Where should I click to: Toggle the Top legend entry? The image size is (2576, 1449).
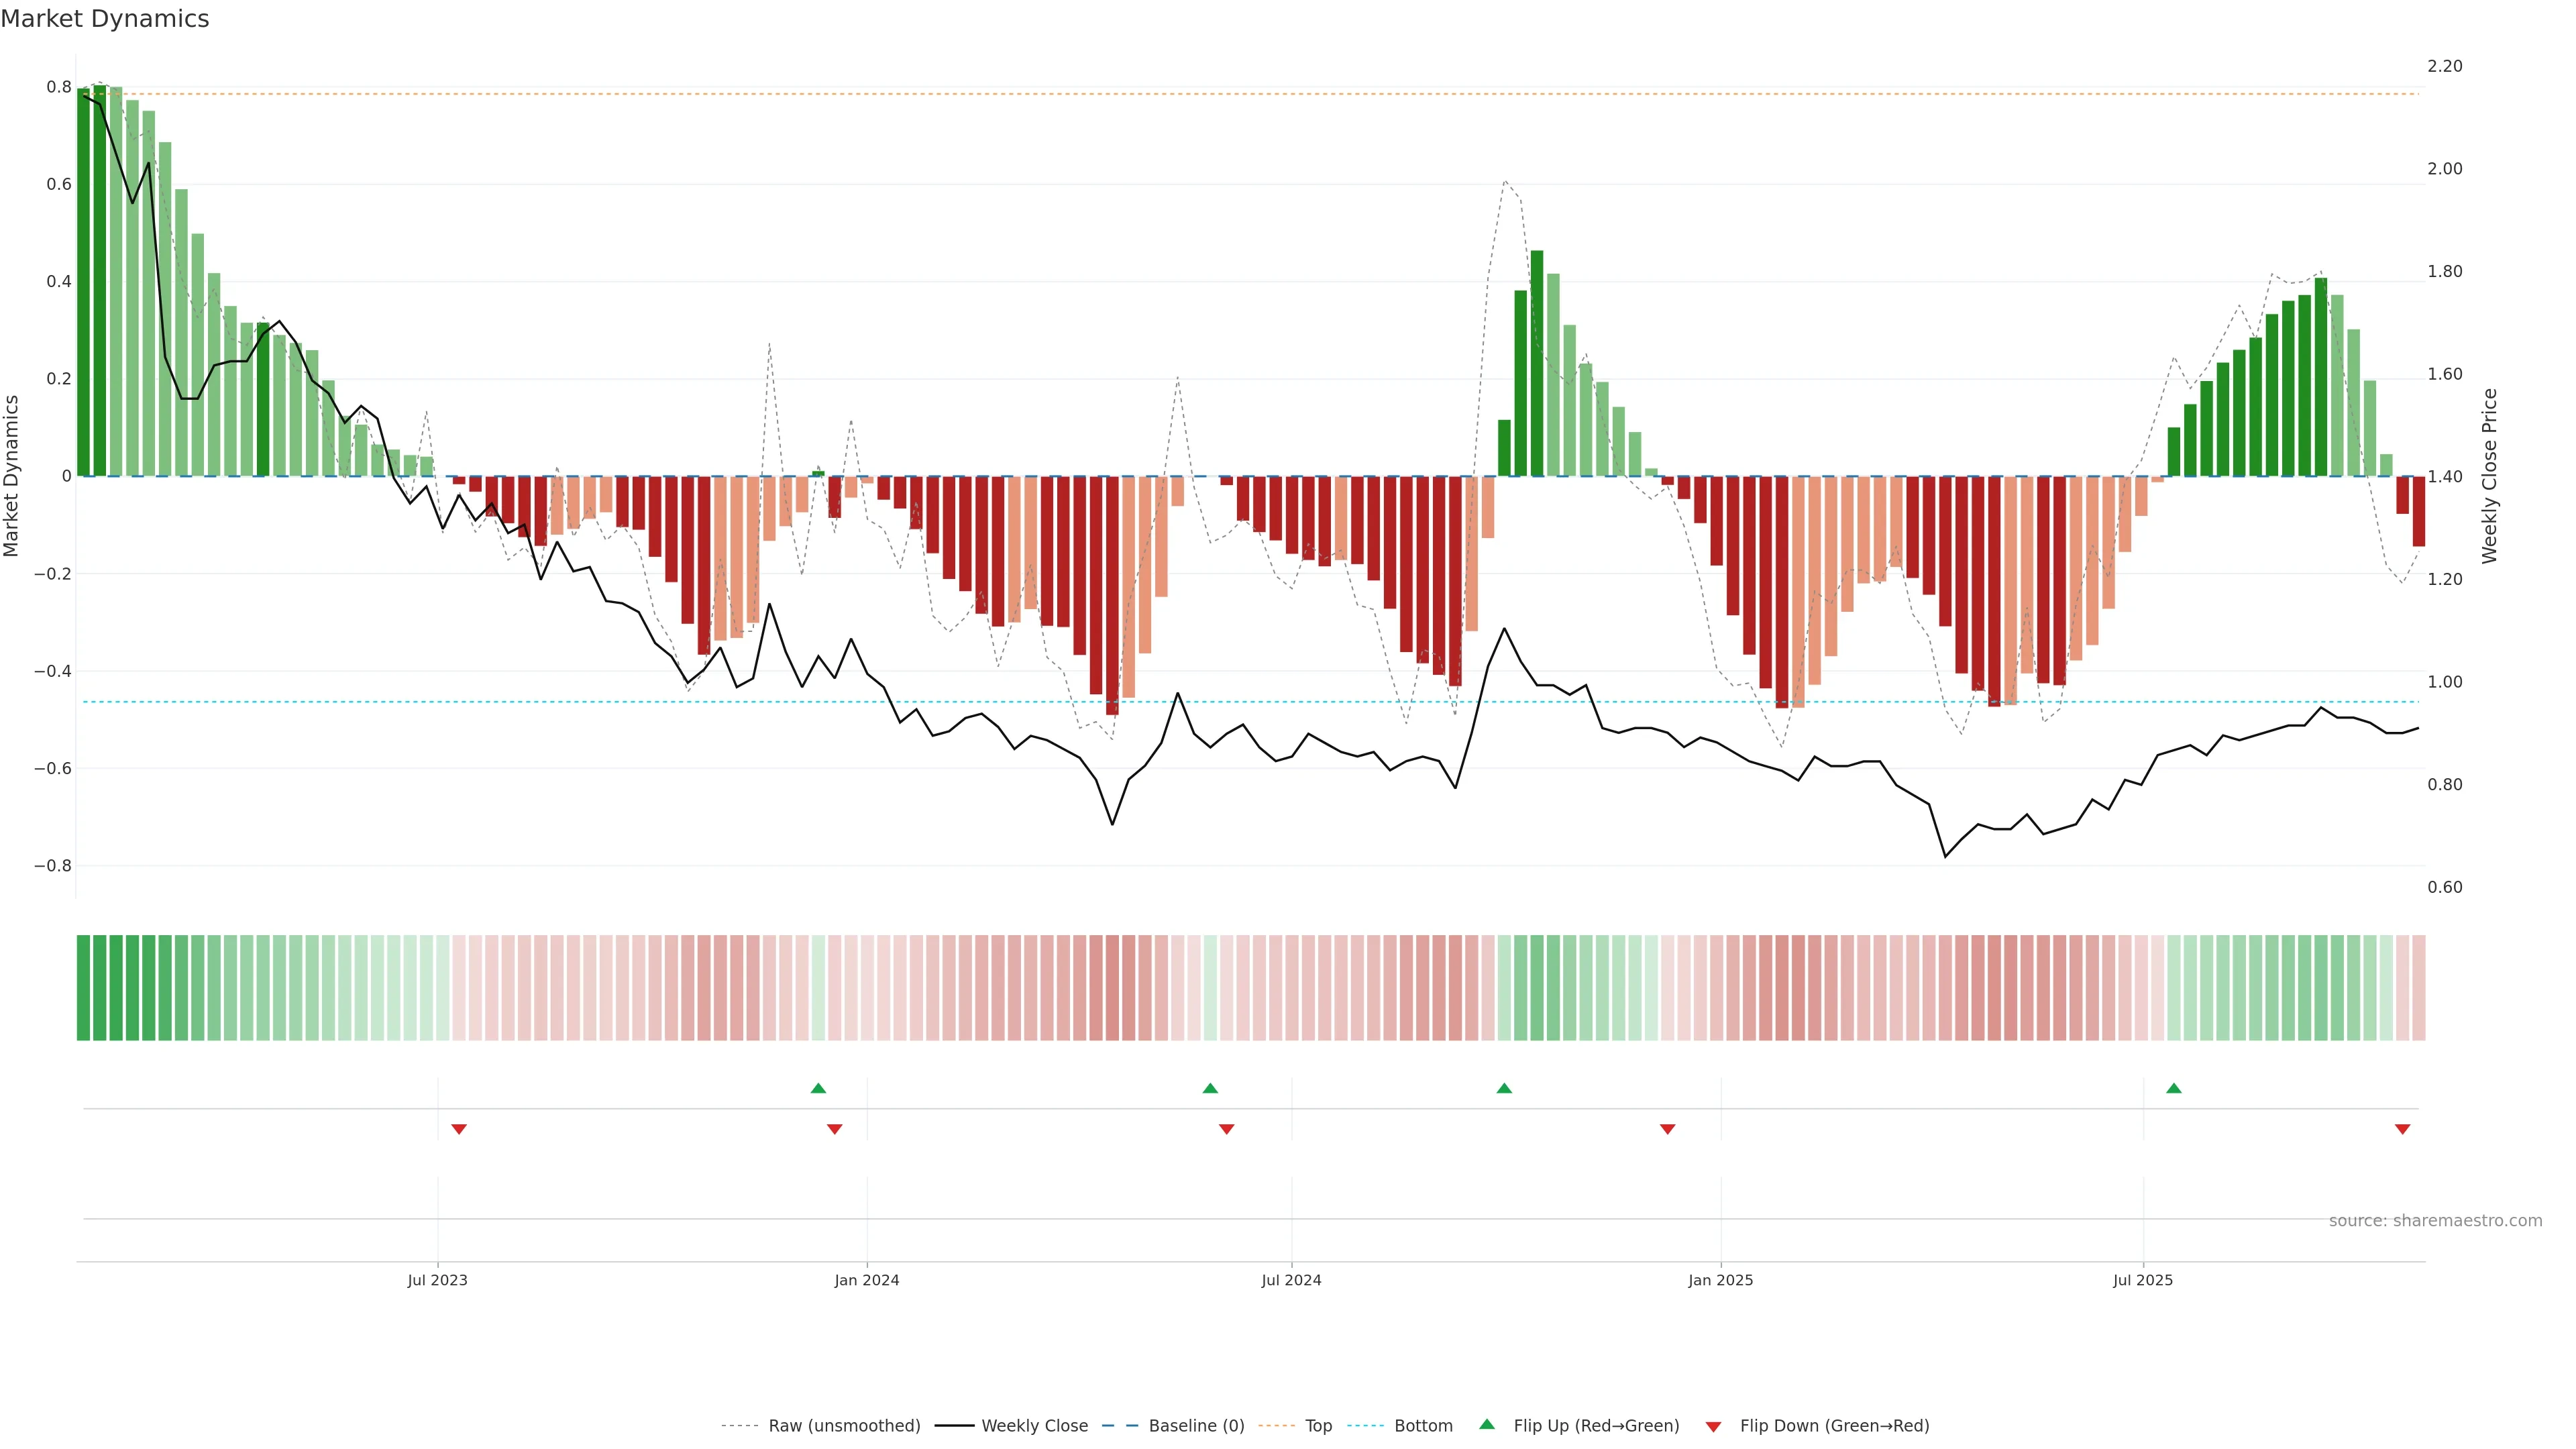tap(1318, 1426)
